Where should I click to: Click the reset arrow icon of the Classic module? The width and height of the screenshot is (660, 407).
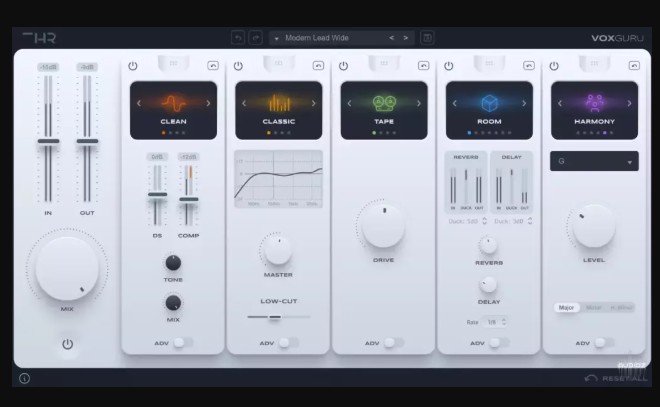318,66
